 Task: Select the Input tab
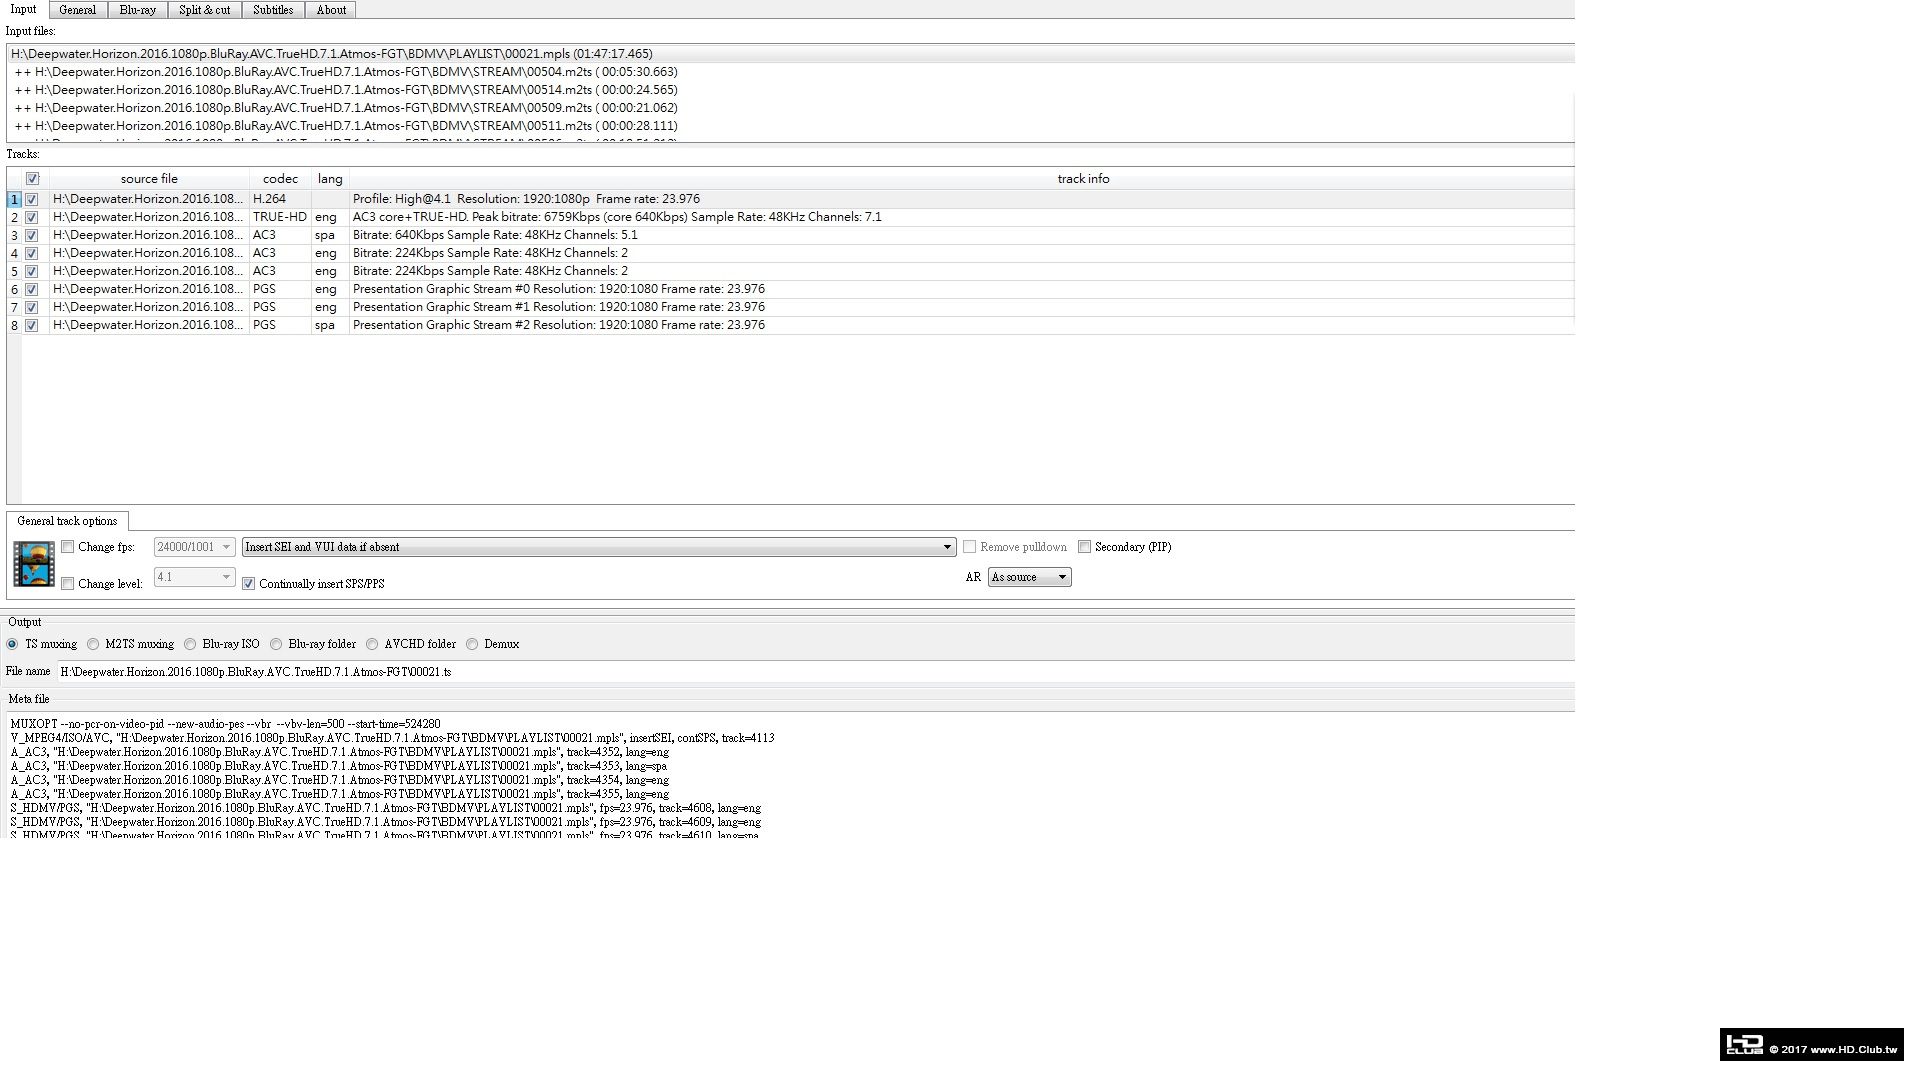pos(23,9)
